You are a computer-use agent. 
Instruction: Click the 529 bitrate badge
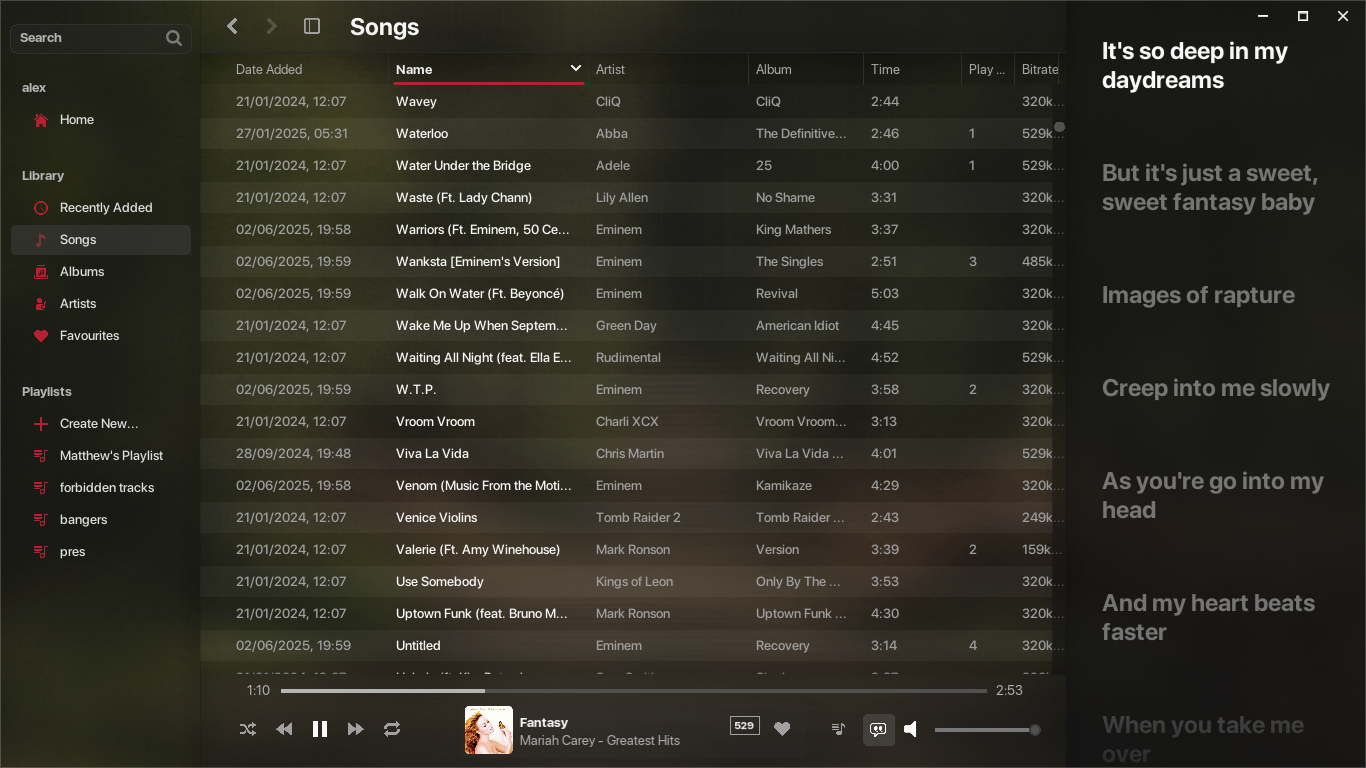(x=745, y=726)
